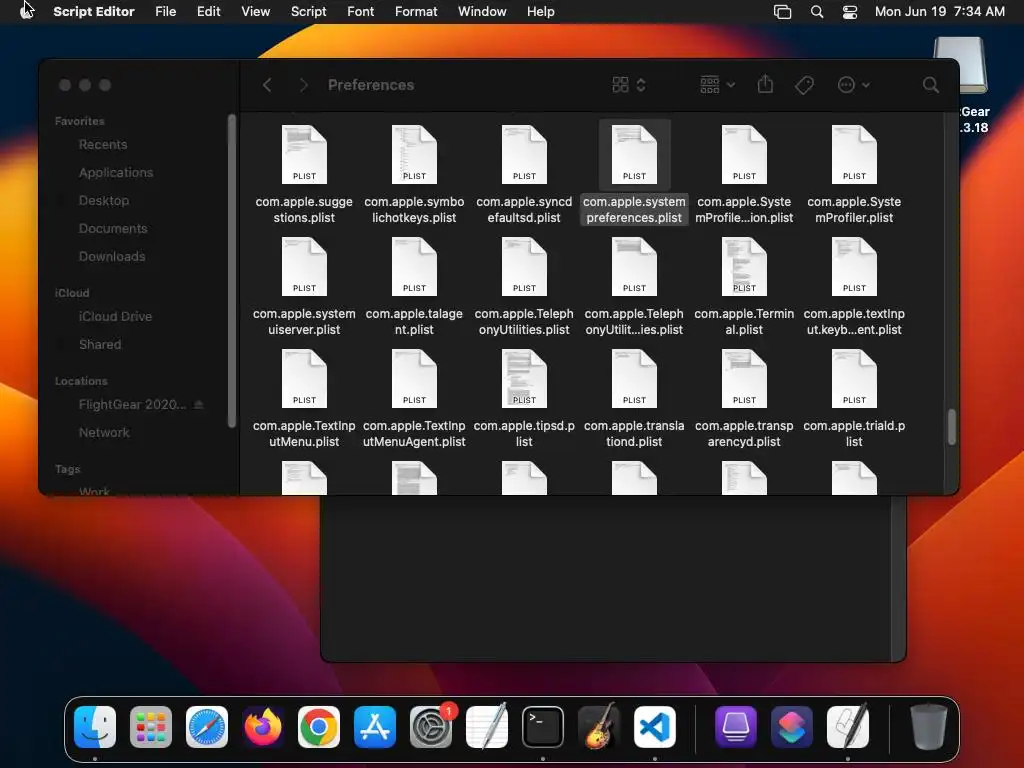Click the date and time in menu bar
Viewport: 1024px width, 768px height.
(x=939, y=11)
